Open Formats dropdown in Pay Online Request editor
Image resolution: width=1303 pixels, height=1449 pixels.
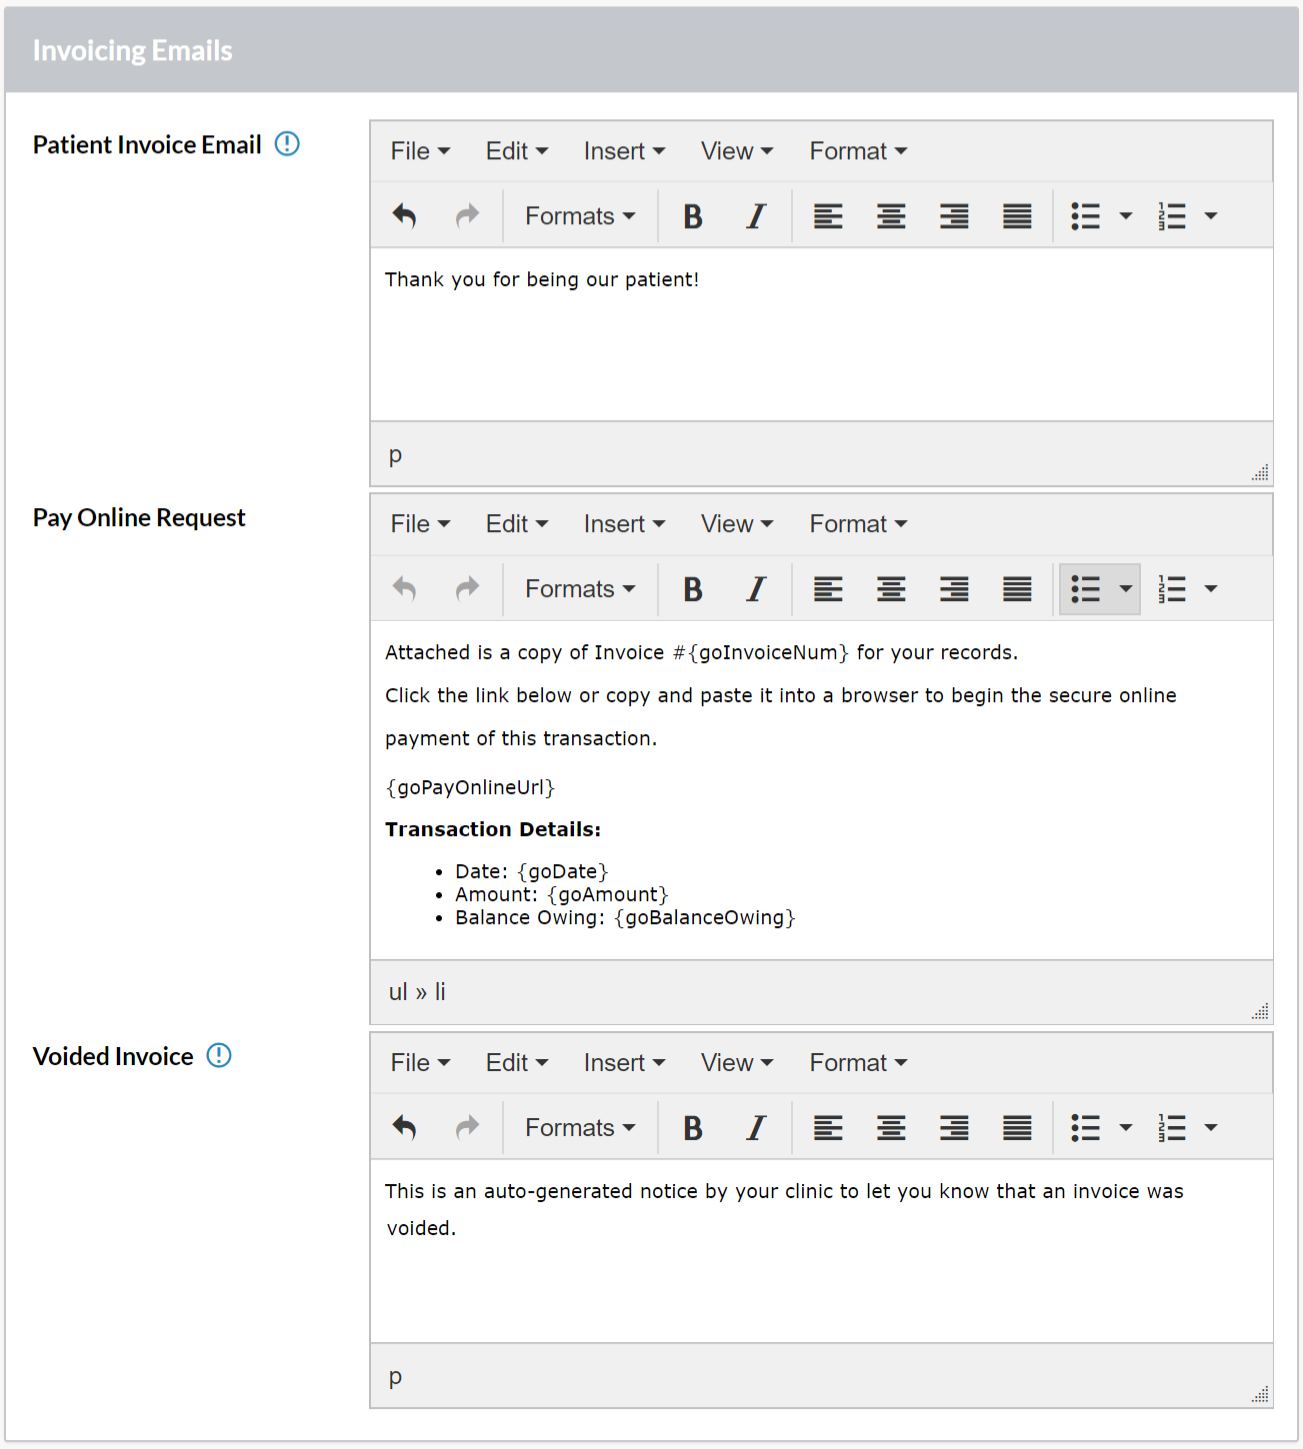click(580, 589)
